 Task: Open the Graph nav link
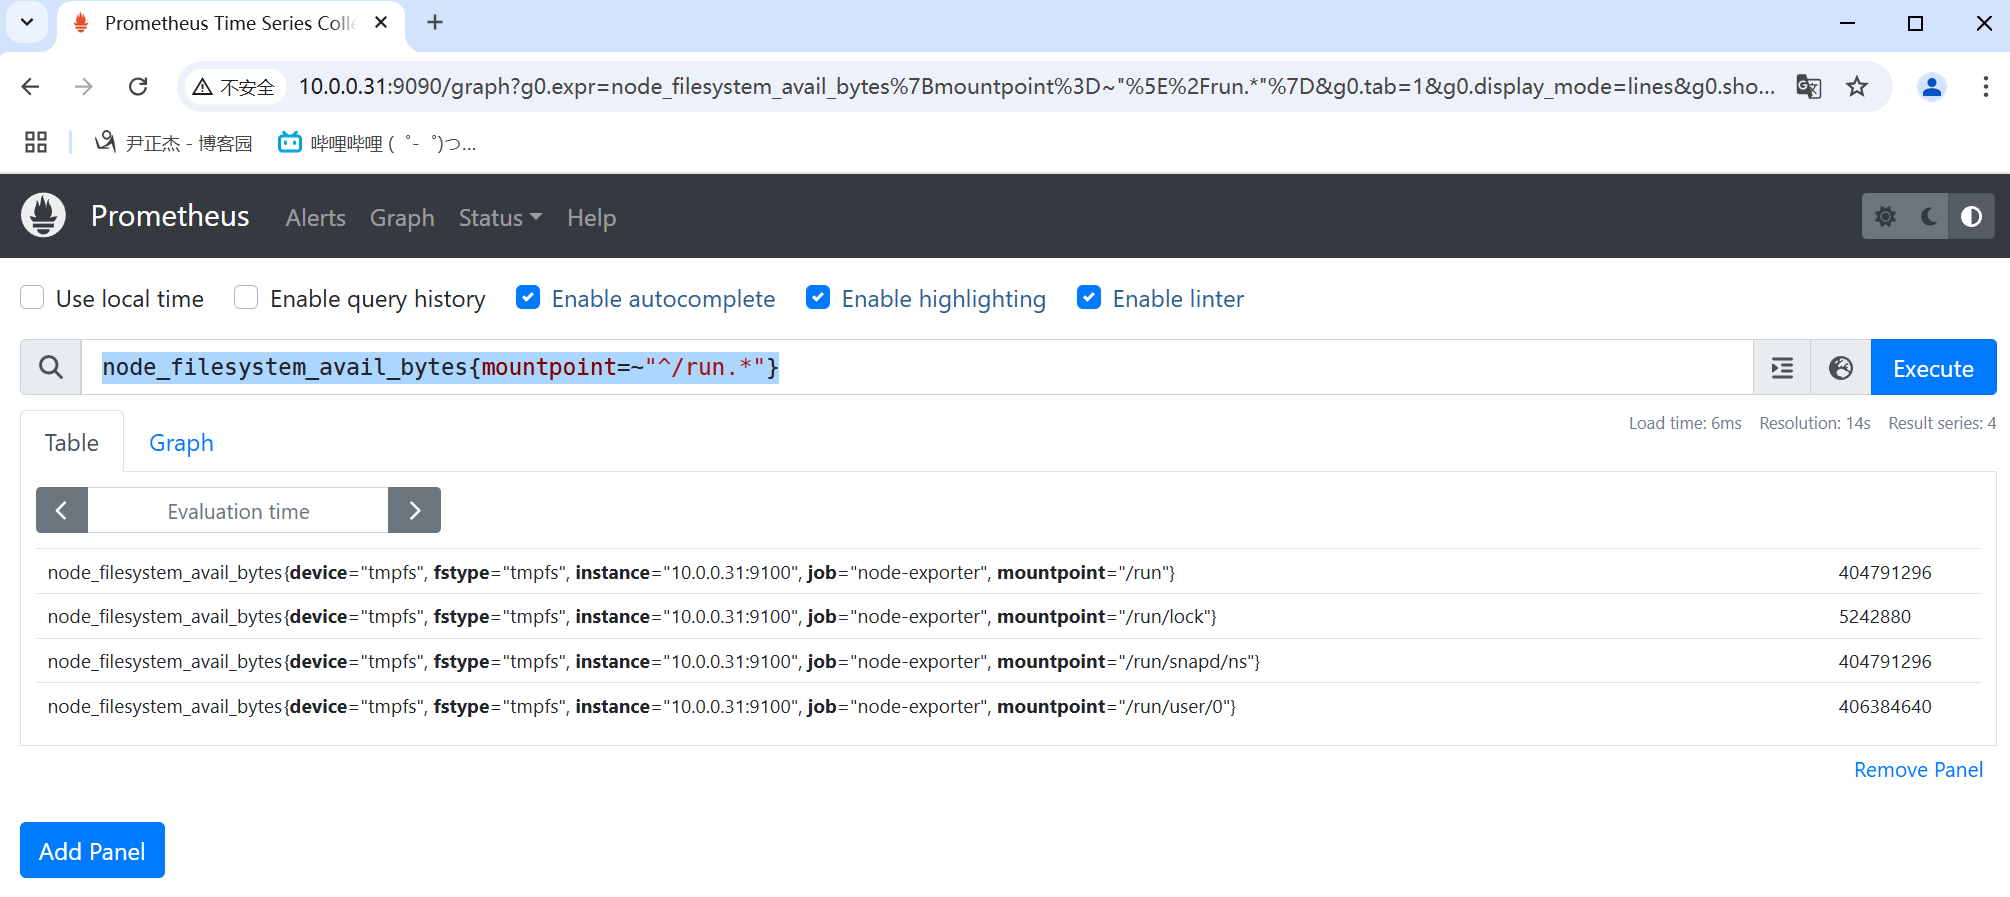402,218
